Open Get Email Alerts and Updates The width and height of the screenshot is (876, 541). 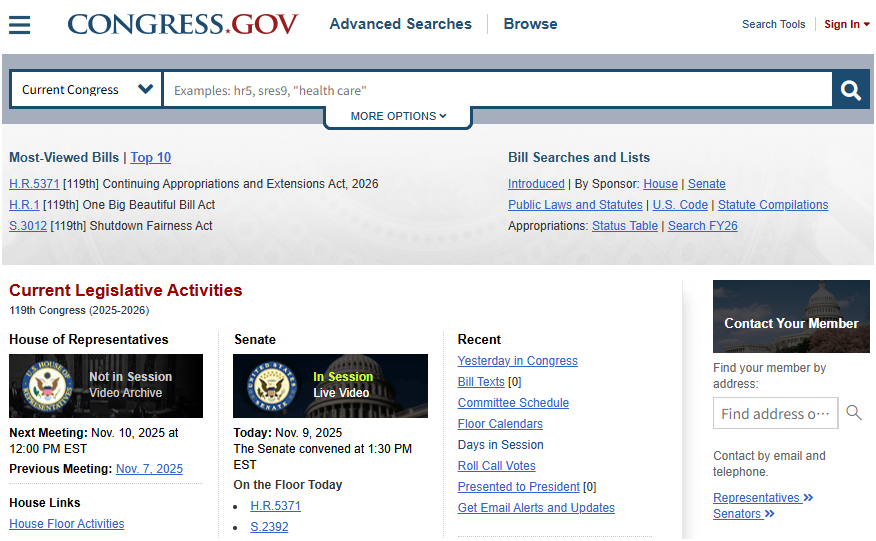[536, 508]
